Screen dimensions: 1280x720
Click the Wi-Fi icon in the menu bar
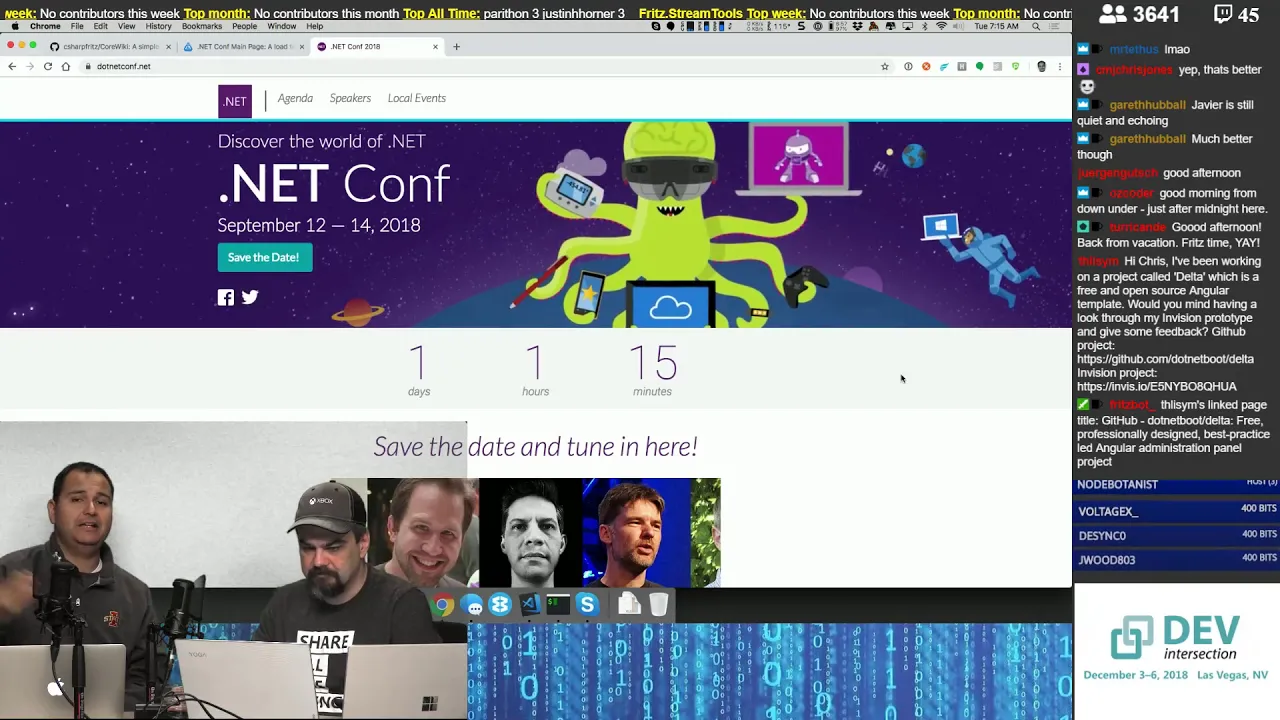941,26
